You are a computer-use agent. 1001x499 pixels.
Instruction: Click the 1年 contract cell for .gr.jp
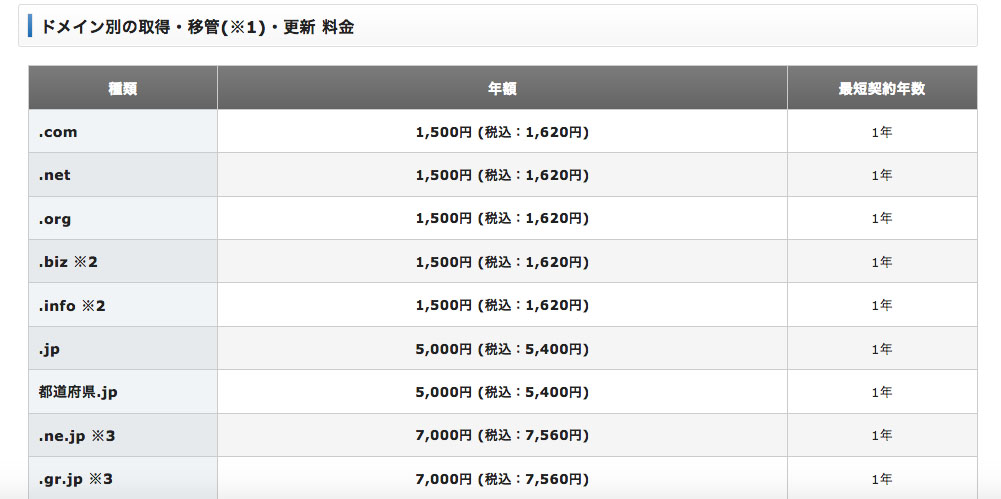point(882,478)
